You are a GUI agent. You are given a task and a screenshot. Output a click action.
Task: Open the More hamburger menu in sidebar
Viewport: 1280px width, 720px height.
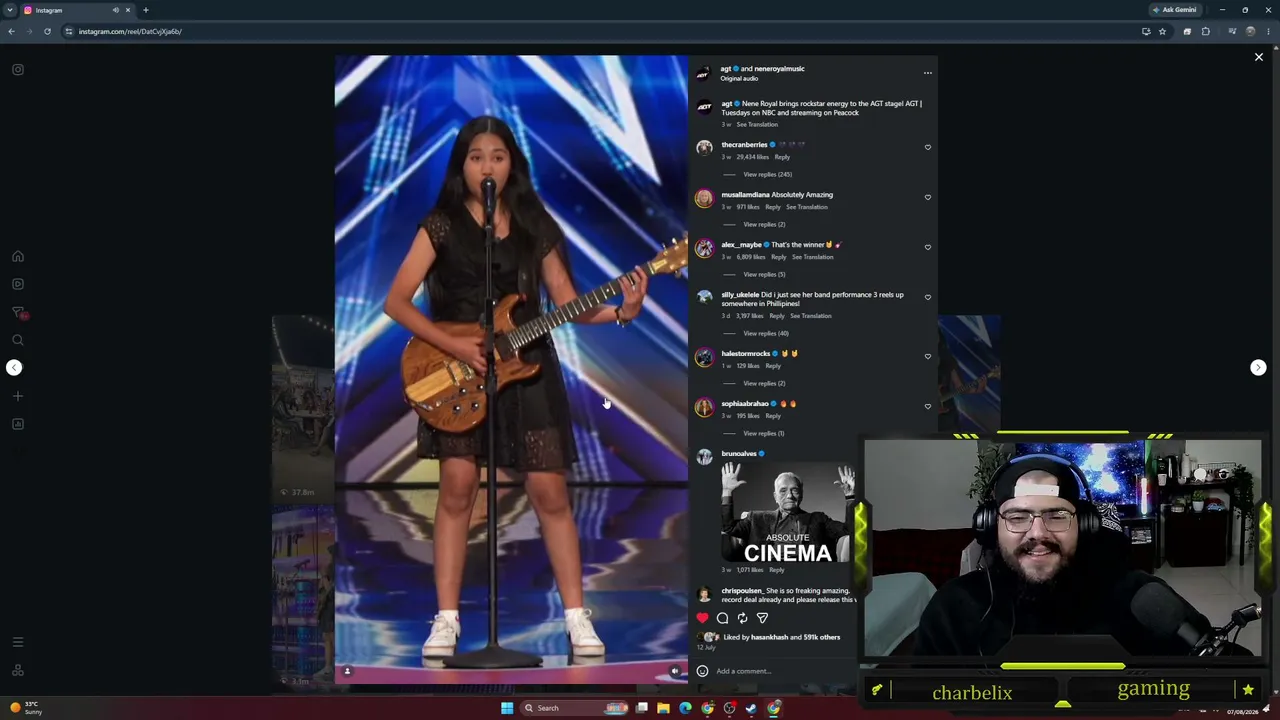[x=18, y=642]
